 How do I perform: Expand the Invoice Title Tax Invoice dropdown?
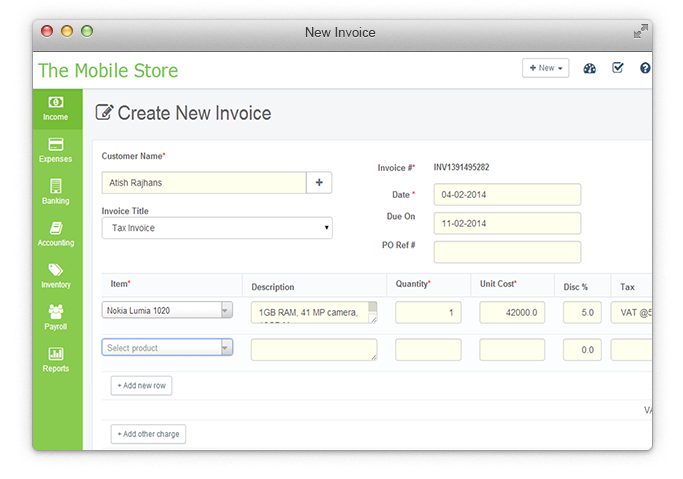point(217,228)
